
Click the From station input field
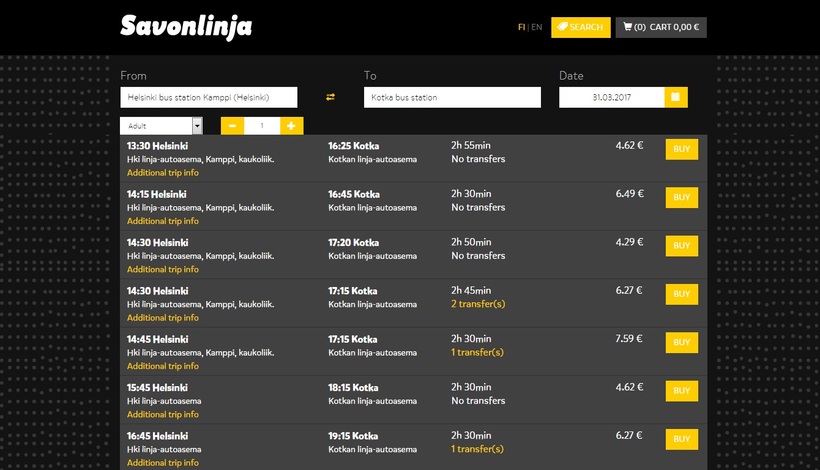(x=209, y=97)
